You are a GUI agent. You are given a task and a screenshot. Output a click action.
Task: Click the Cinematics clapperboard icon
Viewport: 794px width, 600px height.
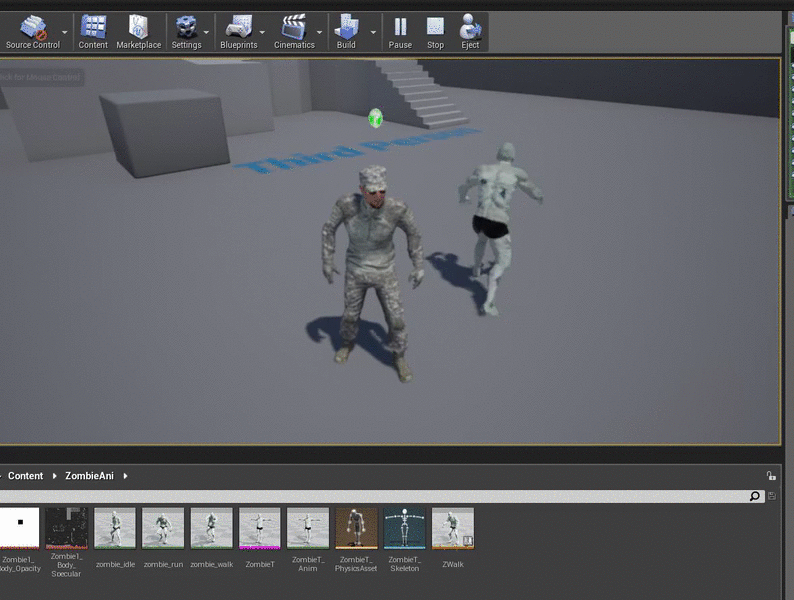click(294, 31)
